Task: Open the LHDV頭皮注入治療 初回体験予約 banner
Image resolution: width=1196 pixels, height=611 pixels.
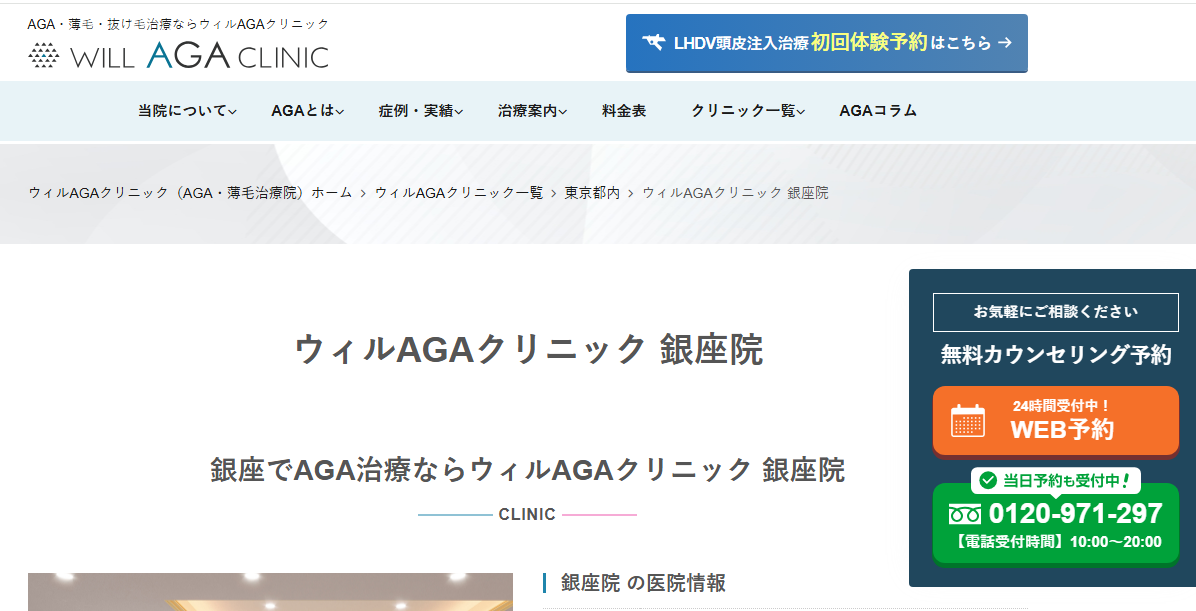Action: (x=827, y=43)
